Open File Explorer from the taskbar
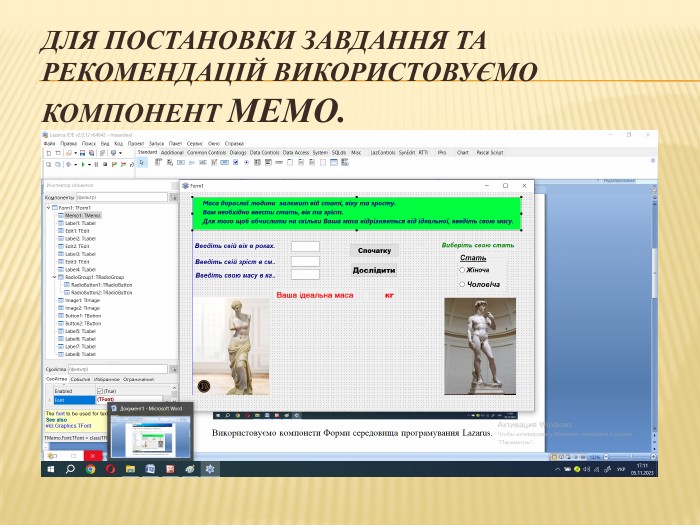 130,469
